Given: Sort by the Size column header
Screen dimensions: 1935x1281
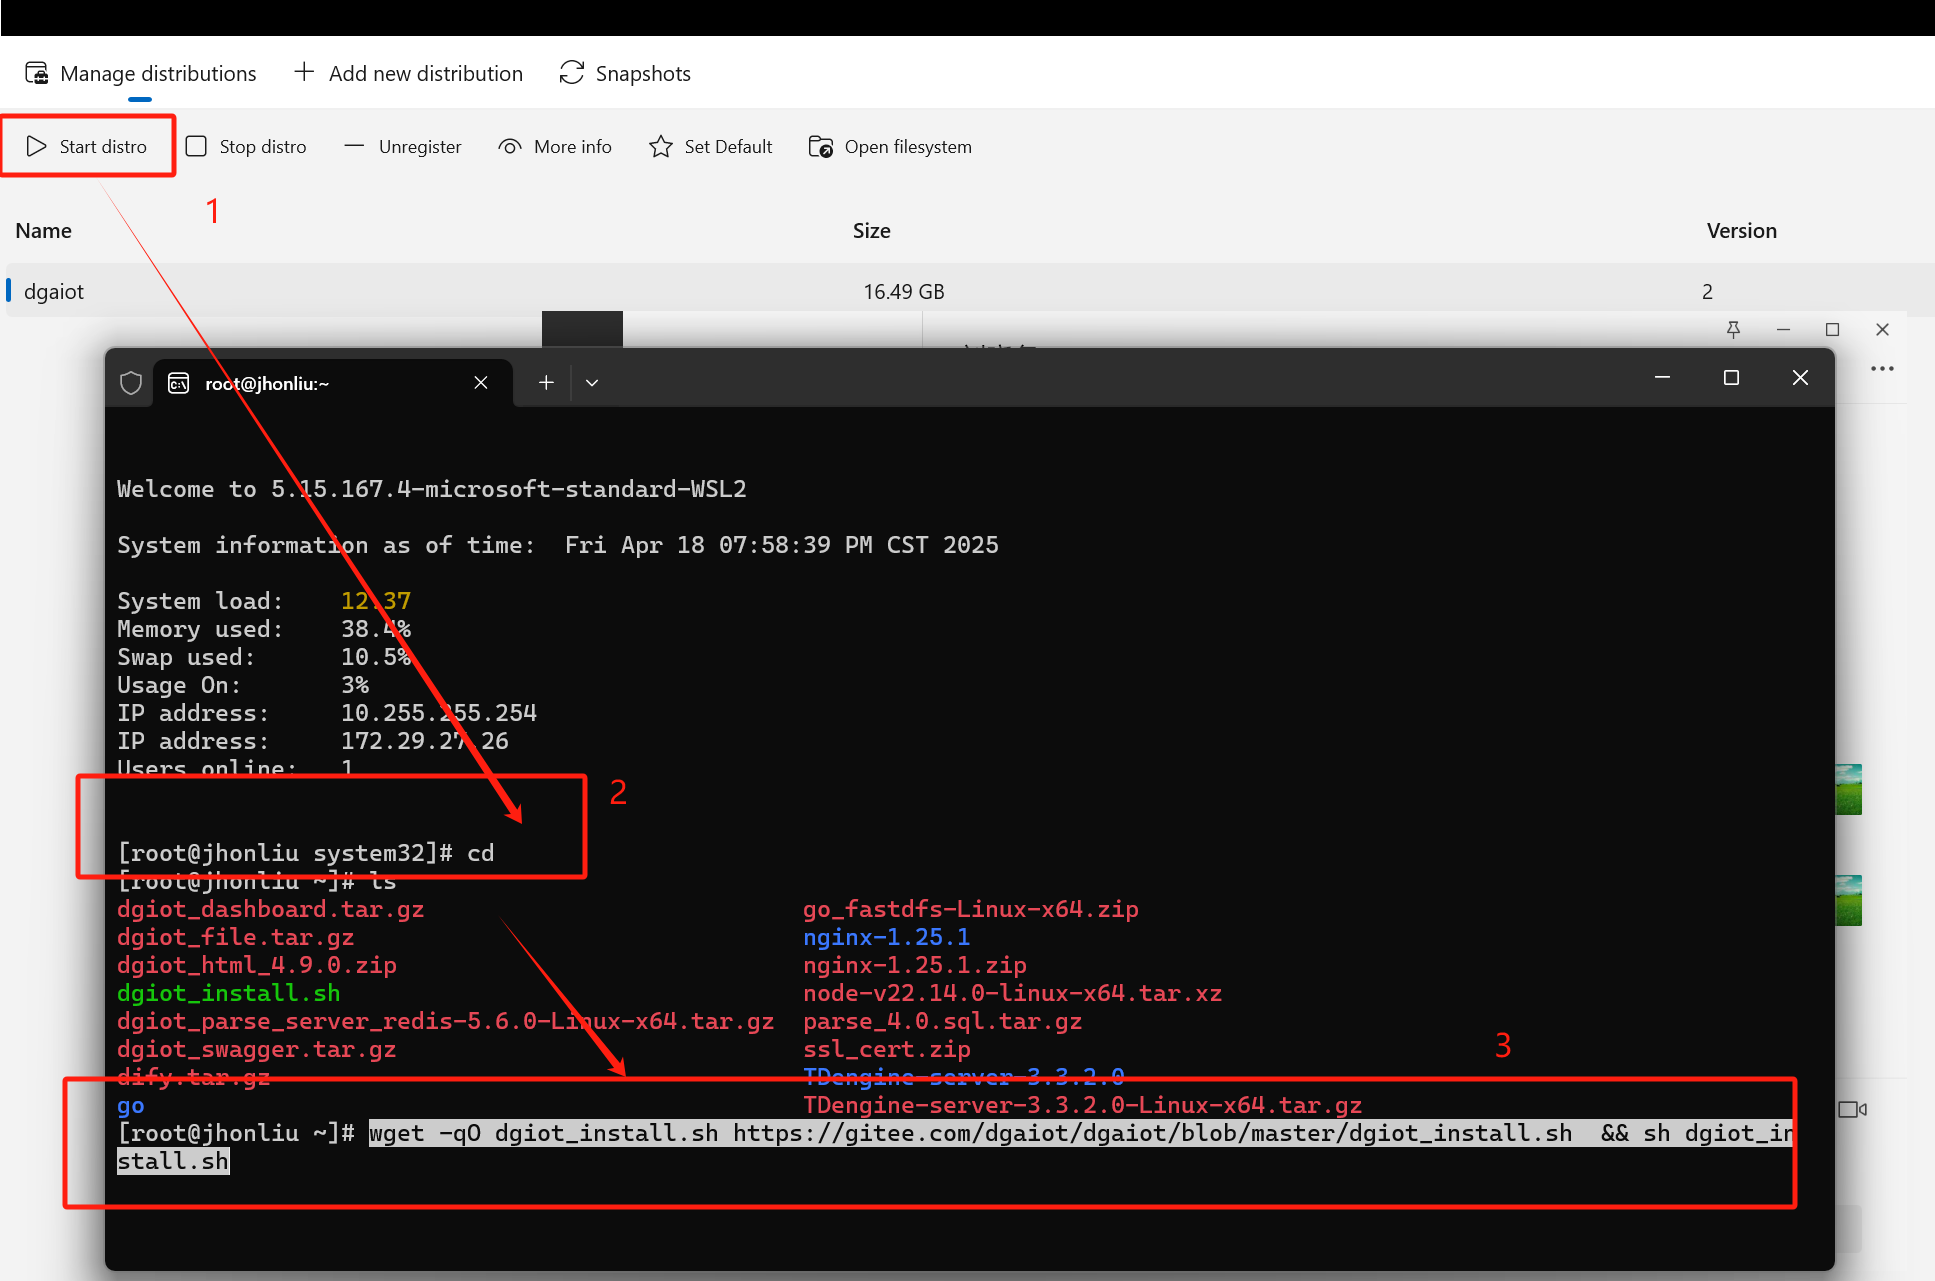Looking at the screenshot, I should [871, 230].
